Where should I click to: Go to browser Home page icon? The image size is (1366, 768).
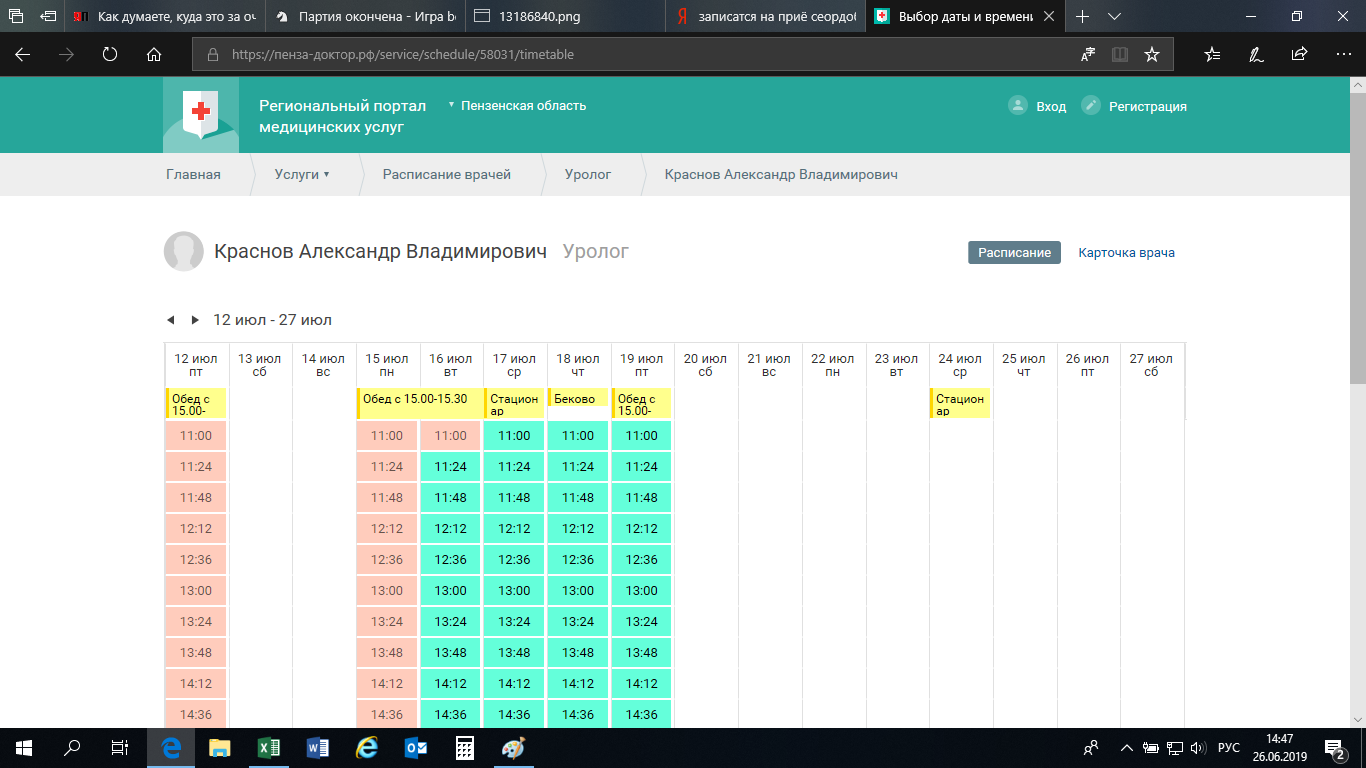click(x=154, y=55)
